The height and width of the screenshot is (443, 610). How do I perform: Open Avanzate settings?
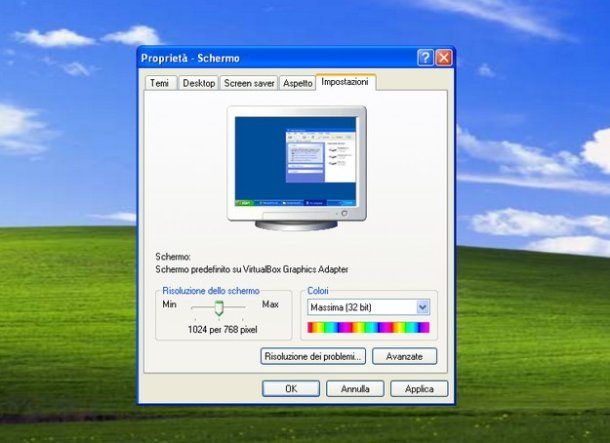pos(405,356)
